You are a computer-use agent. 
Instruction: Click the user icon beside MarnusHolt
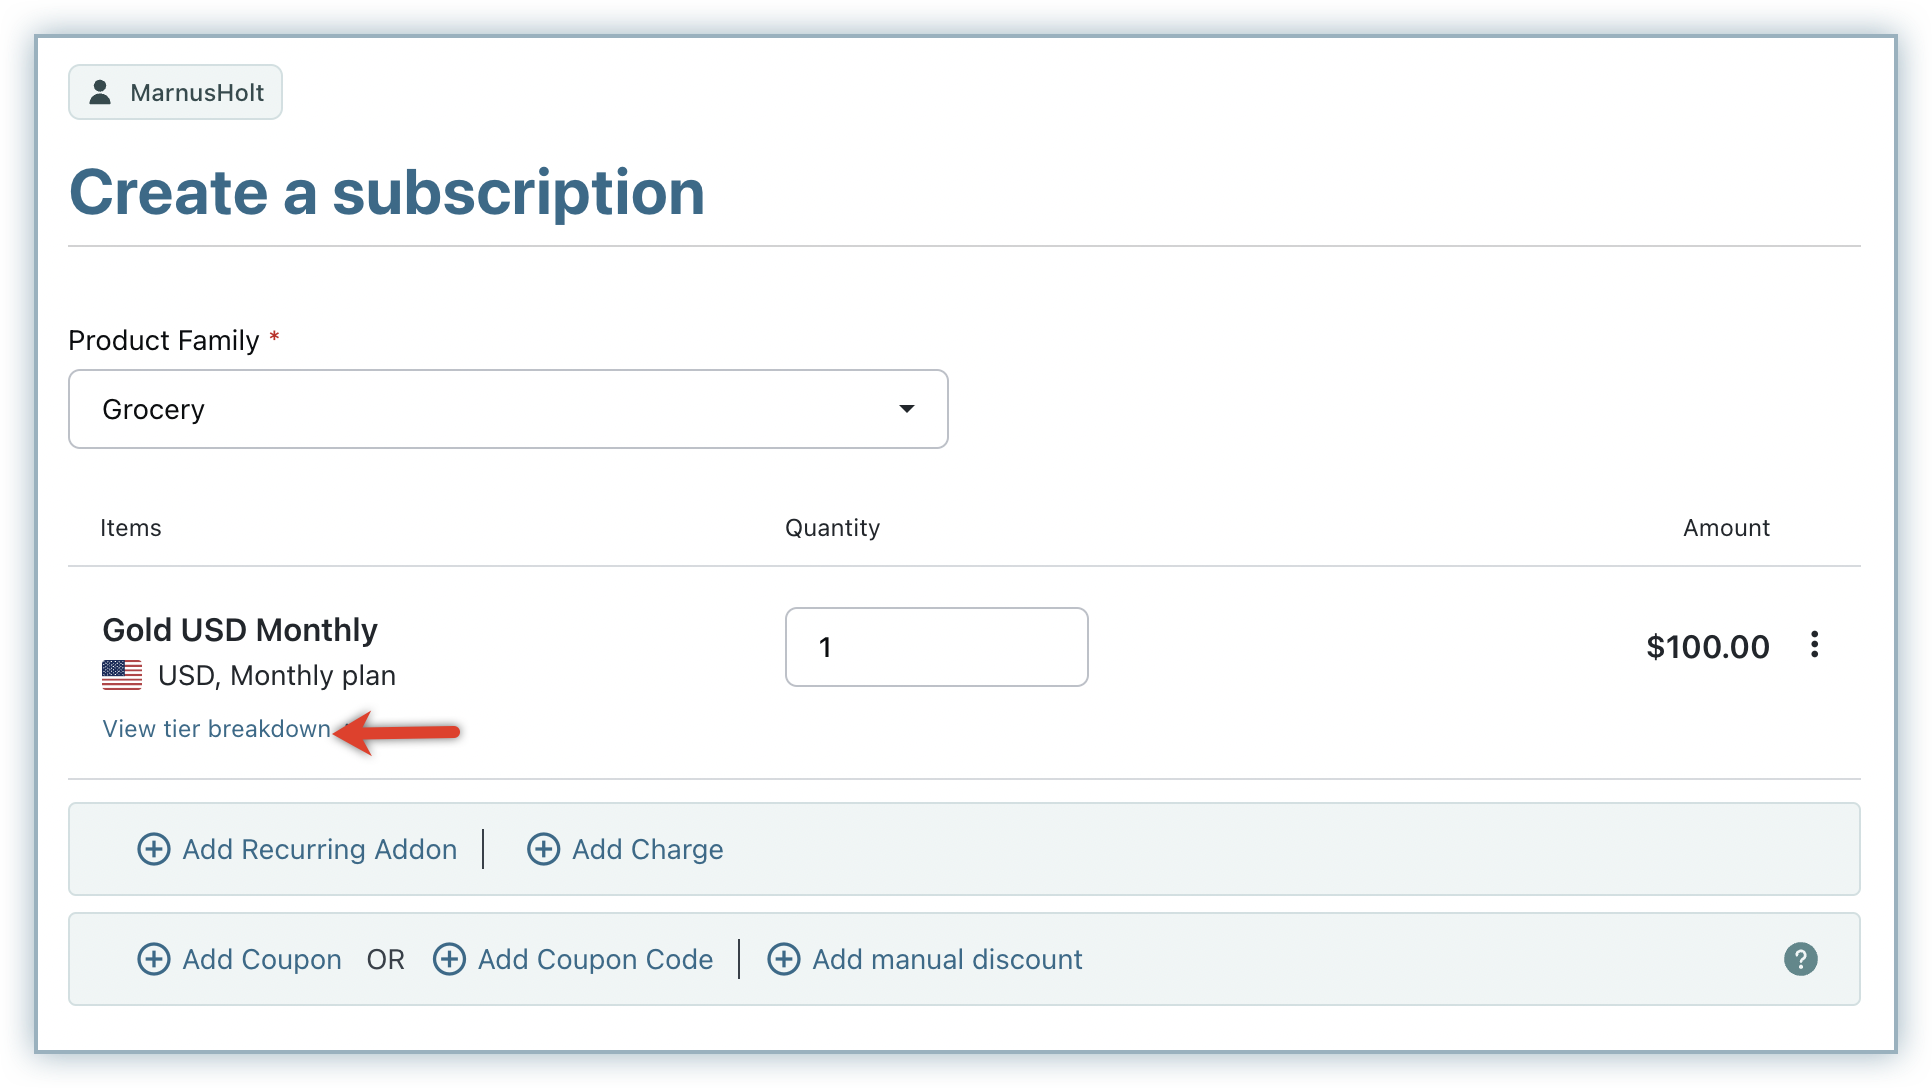[100, 92]
